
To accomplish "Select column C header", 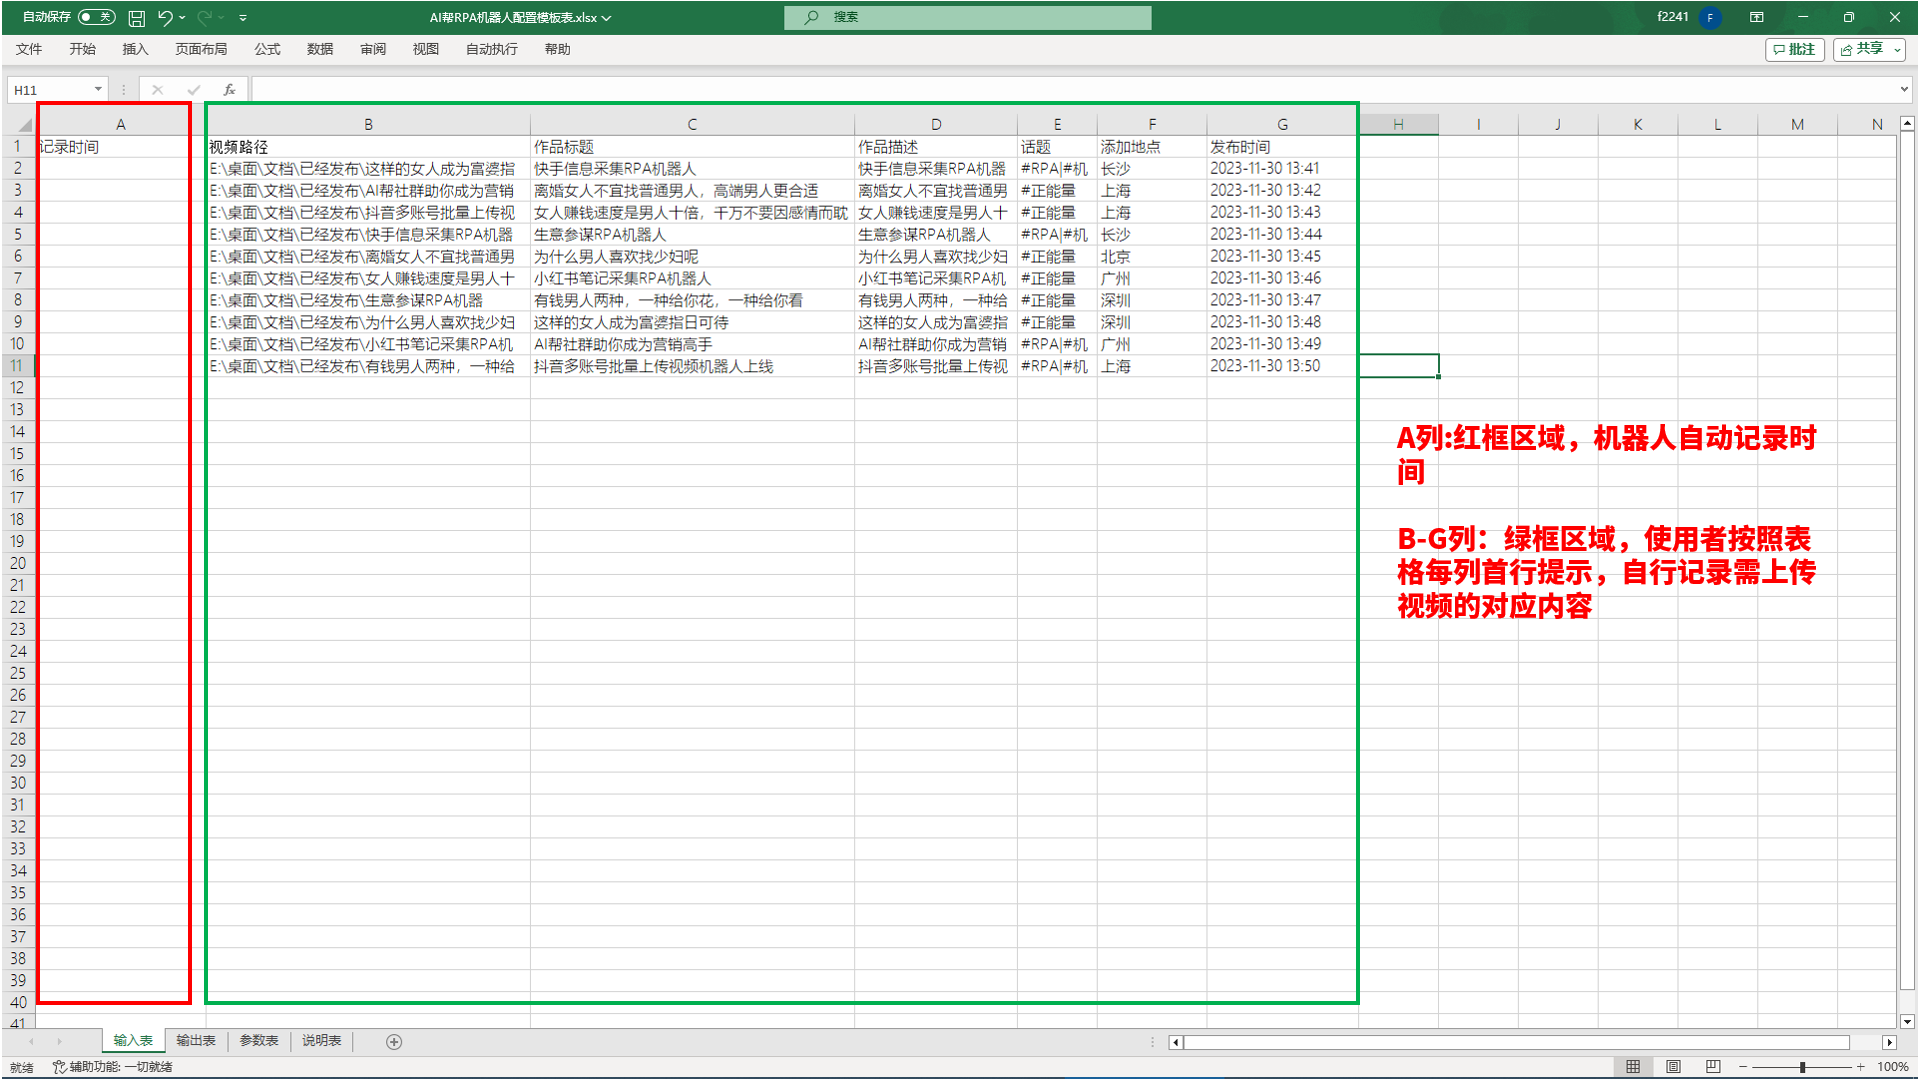I will [x=692, y=125].
